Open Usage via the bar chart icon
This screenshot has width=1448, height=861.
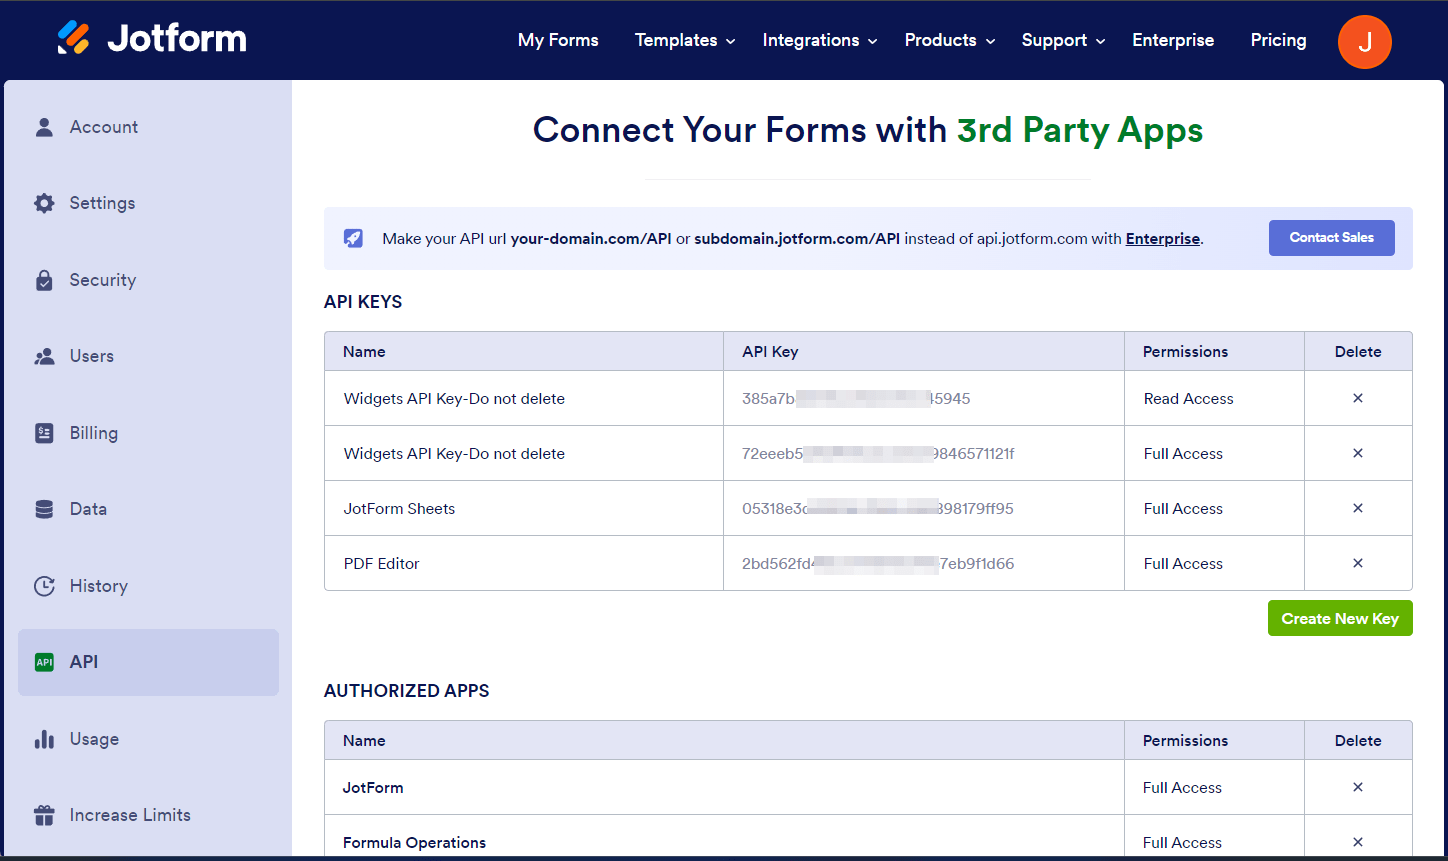point(44,739)
